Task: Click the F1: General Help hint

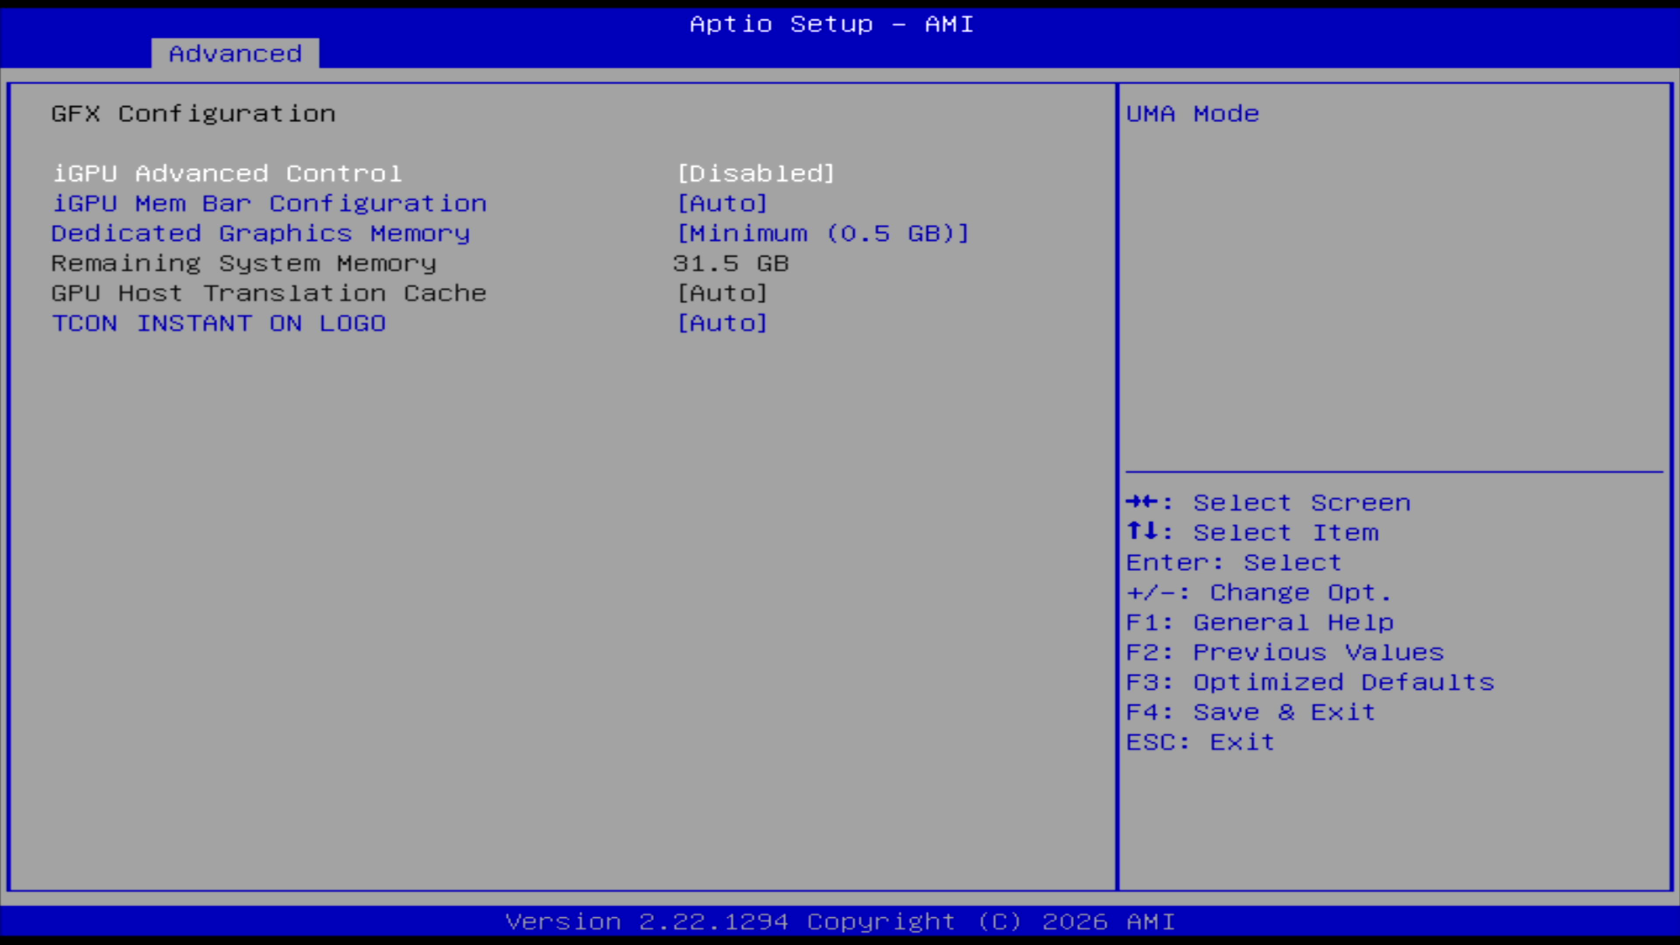Action: click(1260, 623)
